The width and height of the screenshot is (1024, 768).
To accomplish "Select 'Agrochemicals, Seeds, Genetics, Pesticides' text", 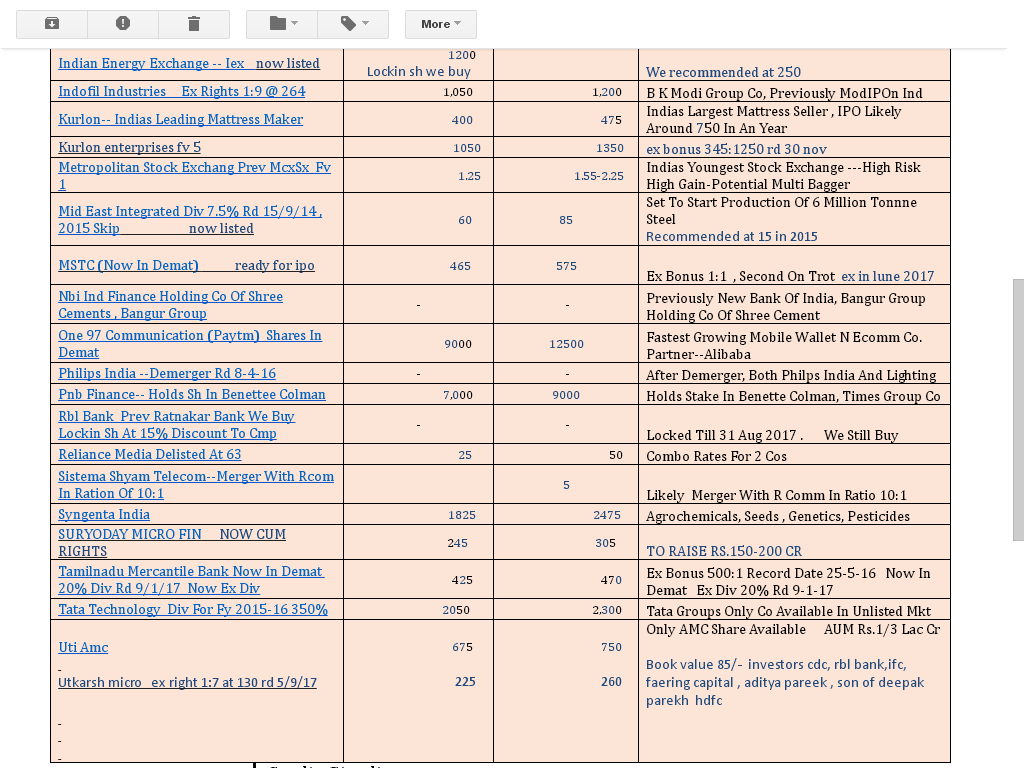I will 778,517.
